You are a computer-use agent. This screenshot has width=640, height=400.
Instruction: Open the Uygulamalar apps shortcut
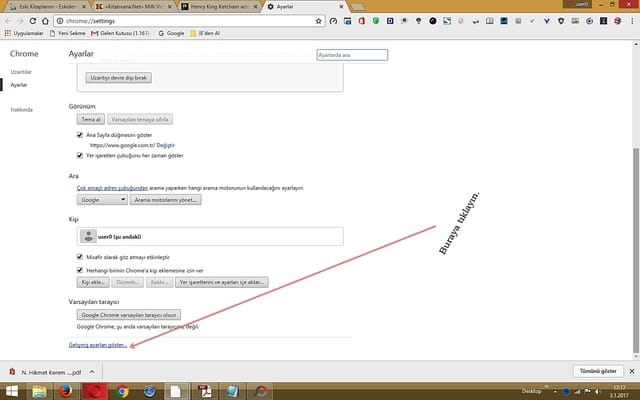[x=24, y=33]
